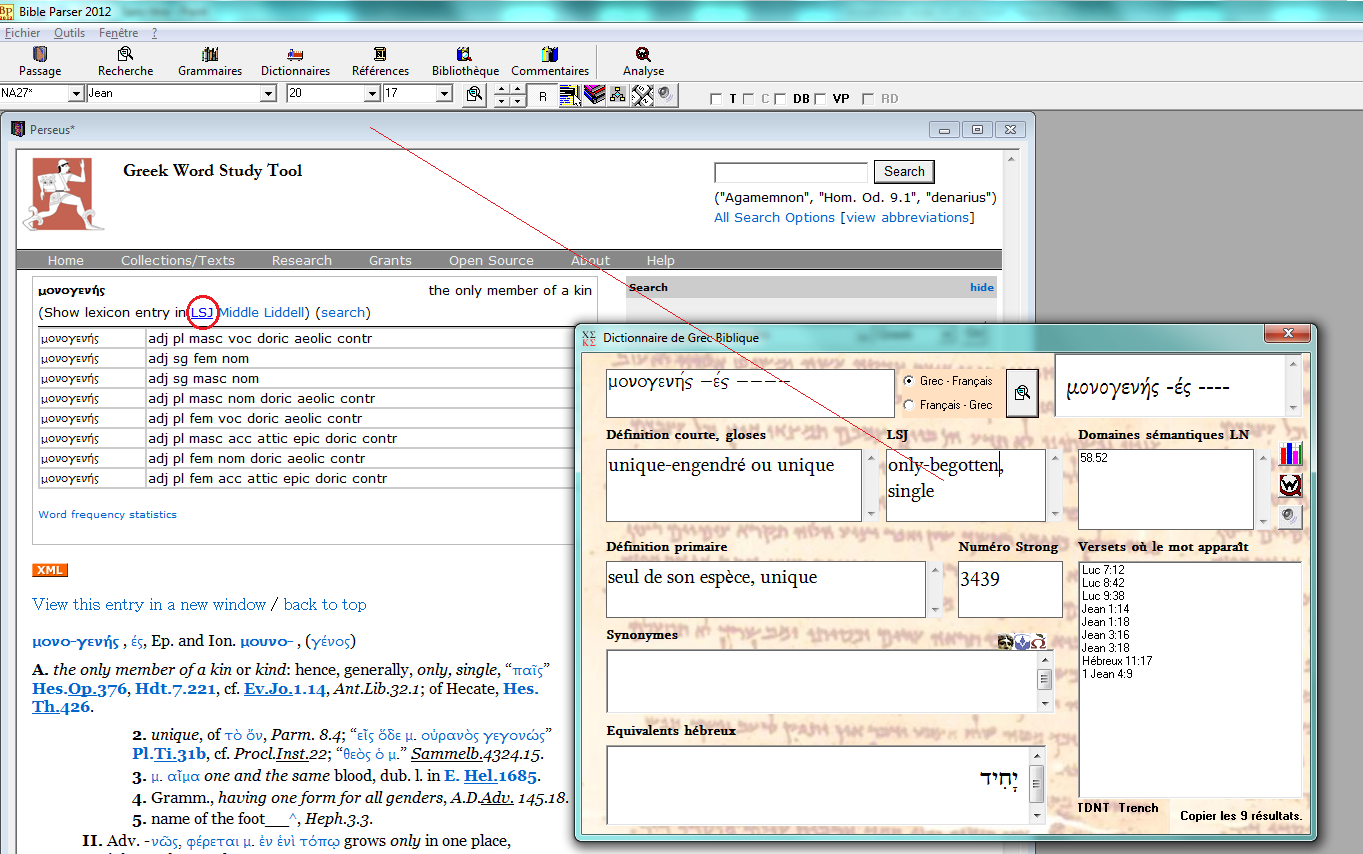Open the Passage toolbar icon
The image size is (1363, 854).
click(40, 61)
